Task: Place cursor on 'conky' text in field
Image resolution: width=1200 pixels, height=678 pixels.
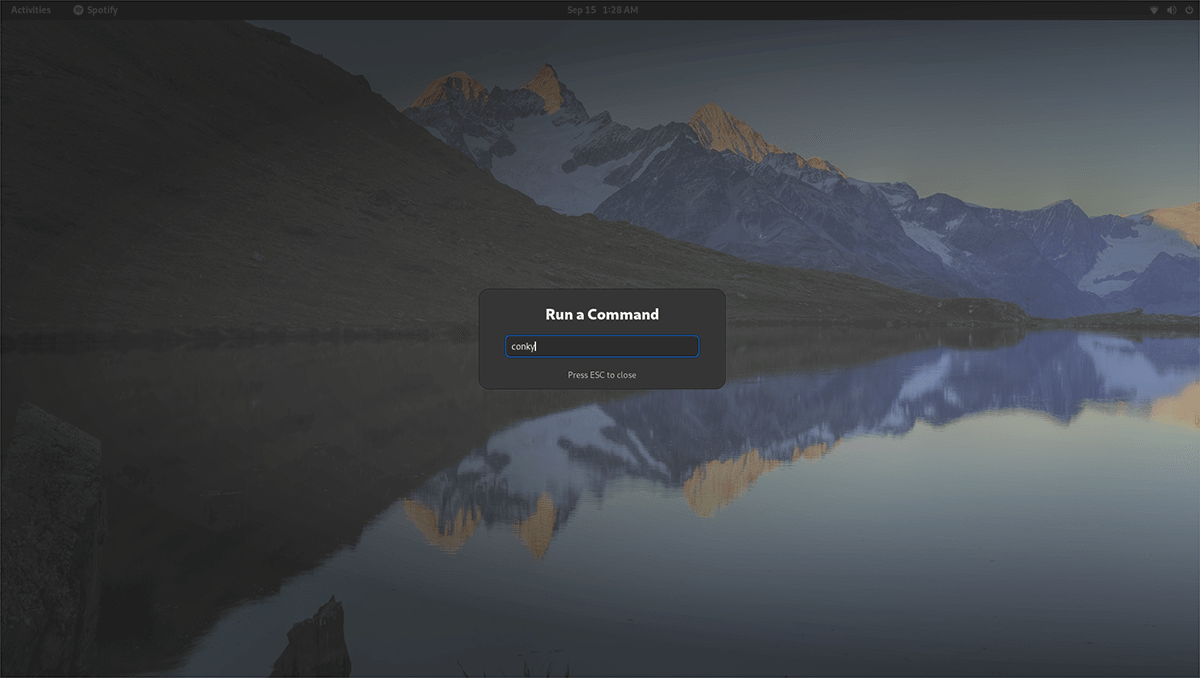Action: (523, 347)
